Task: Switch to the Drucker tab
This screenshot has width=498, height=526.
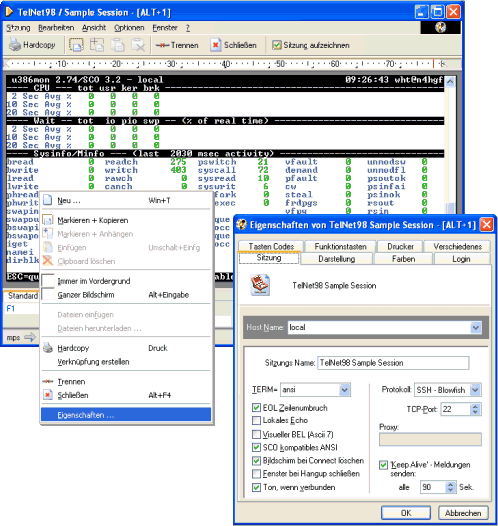Action: (x=400, y=247)
